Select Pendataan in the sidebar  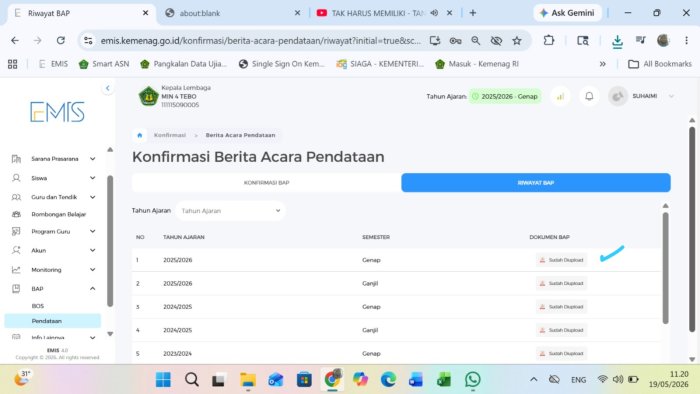coord(53,321)
